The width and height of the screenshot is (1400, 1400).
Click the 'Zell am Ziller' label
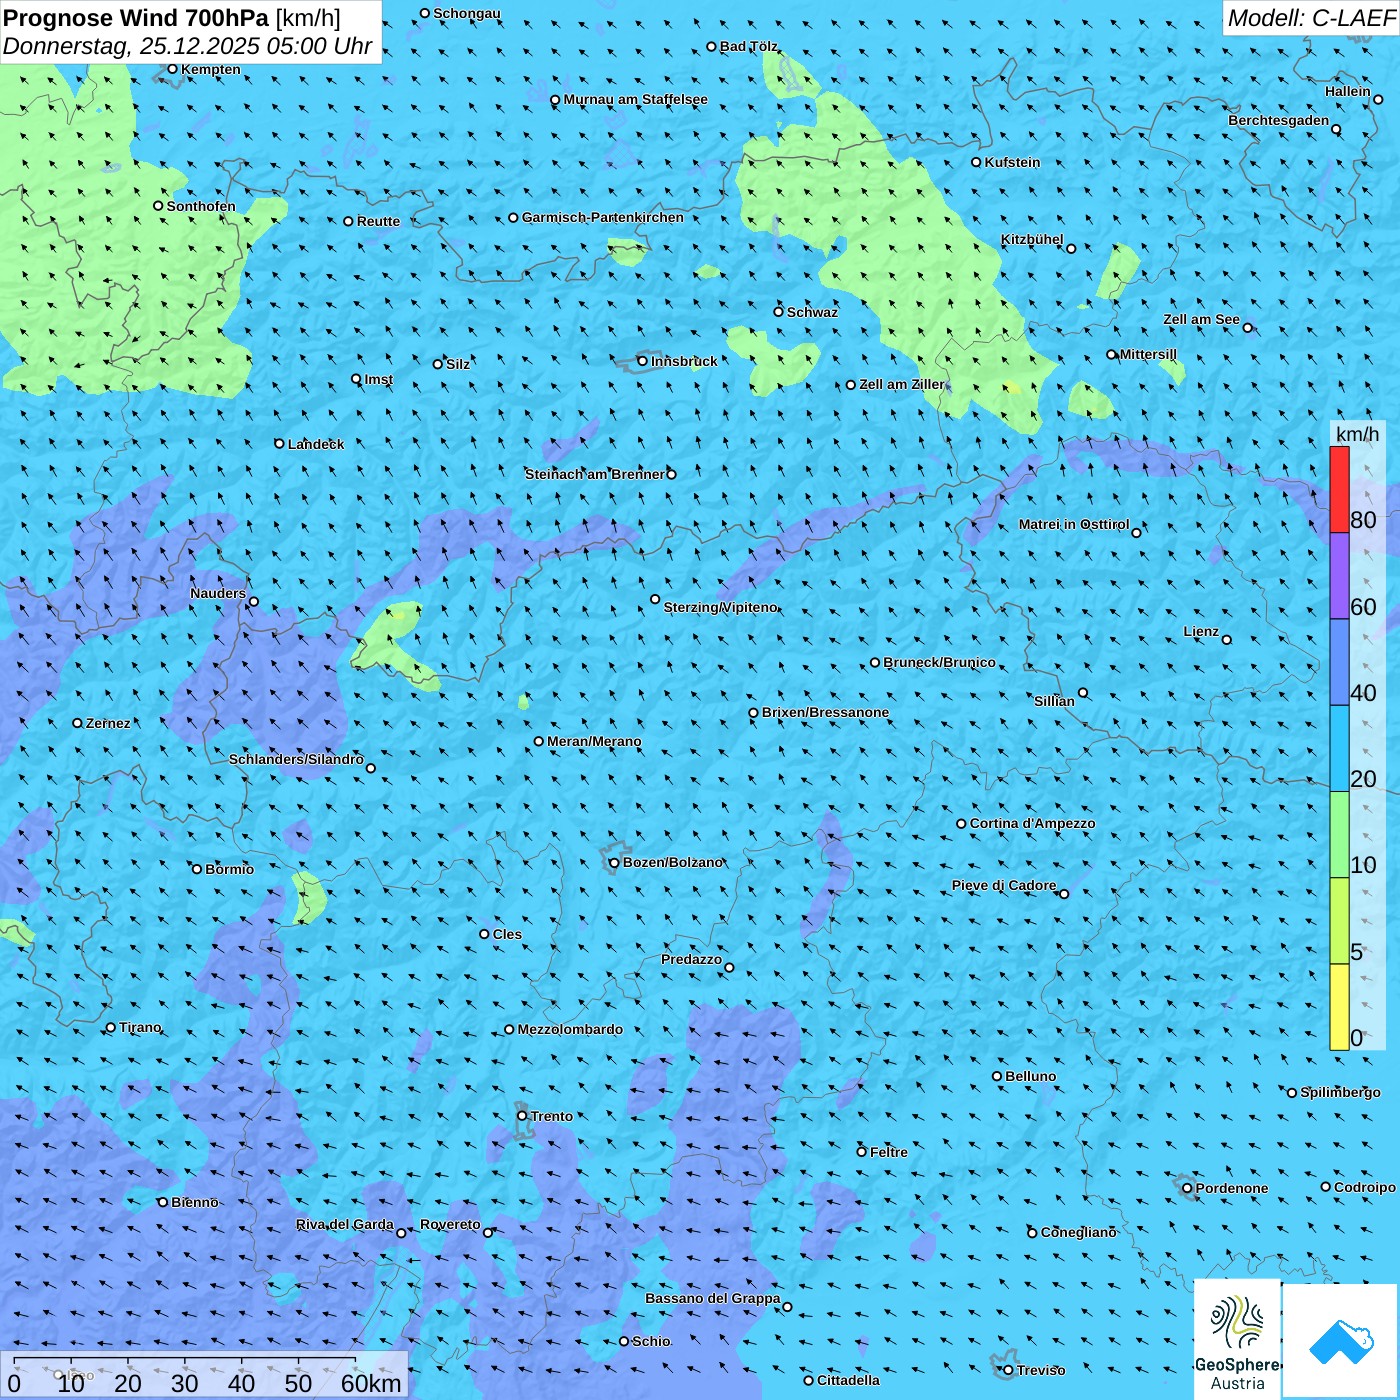coord(902,384)
